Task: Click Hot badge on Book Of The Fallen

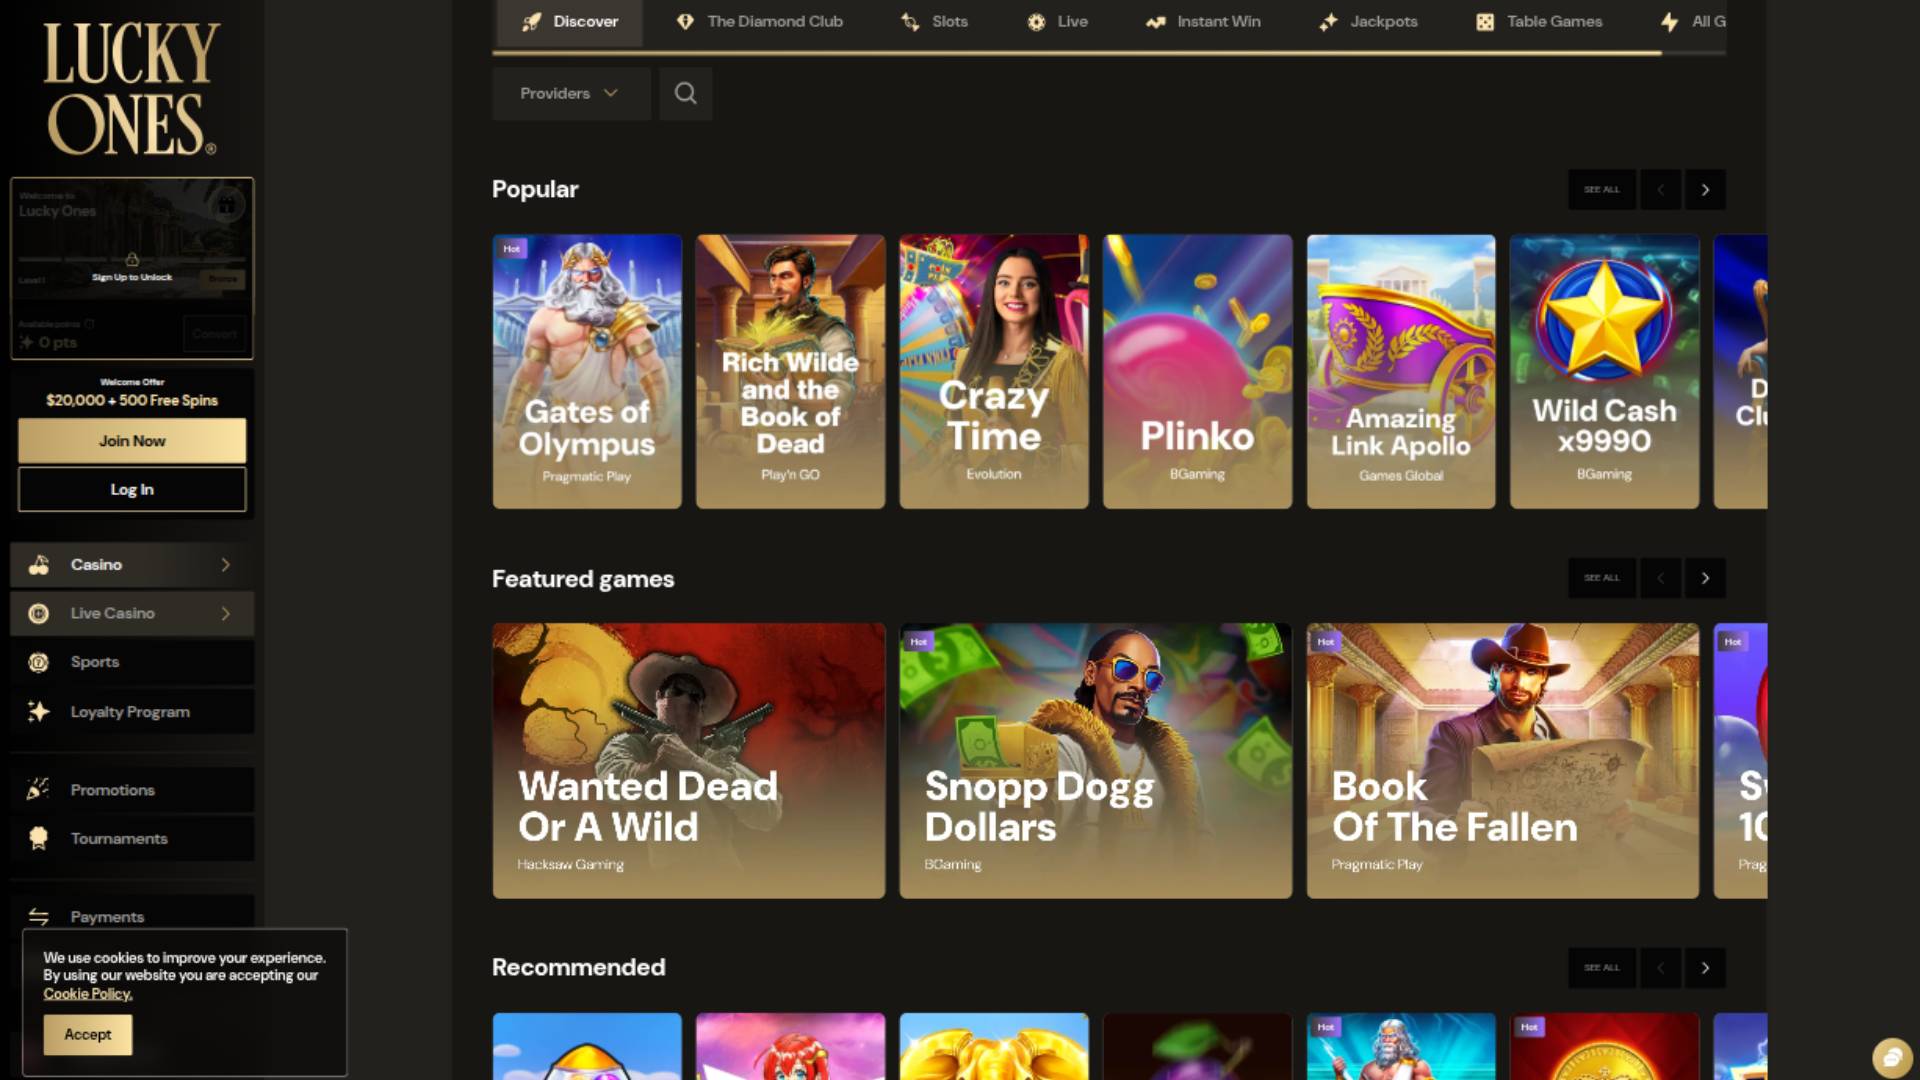Action: 1325,641
